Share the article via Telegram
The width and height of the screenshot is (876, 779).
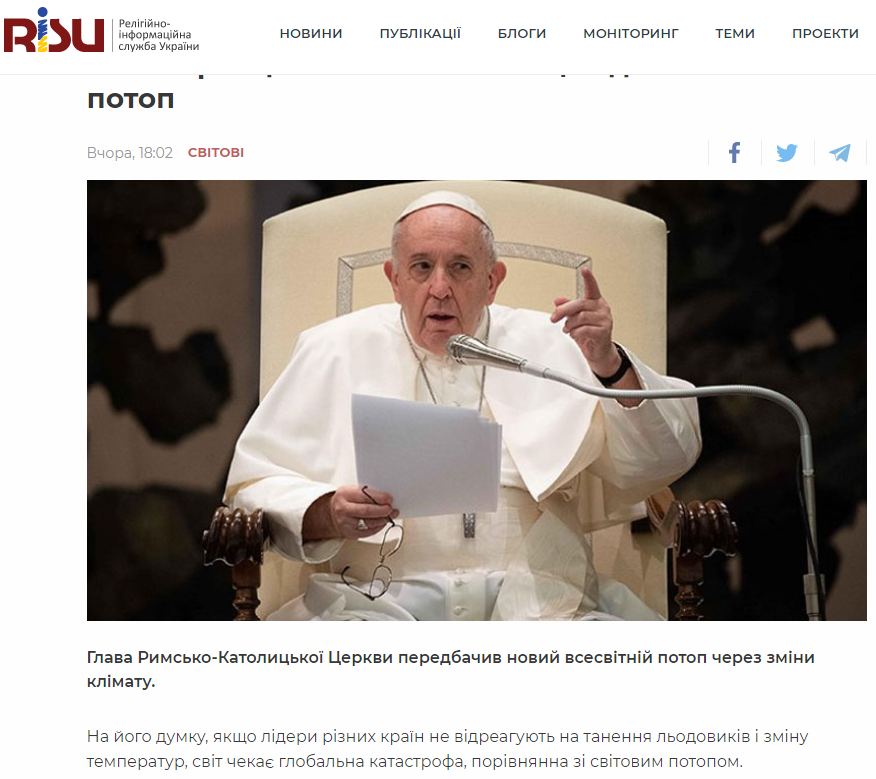pos(839,153)
